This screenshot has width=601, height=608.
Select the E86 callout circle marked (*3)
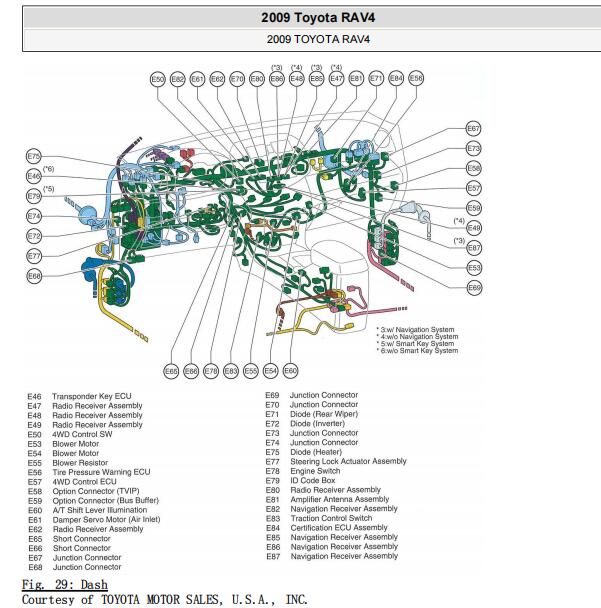coord(276,79)
